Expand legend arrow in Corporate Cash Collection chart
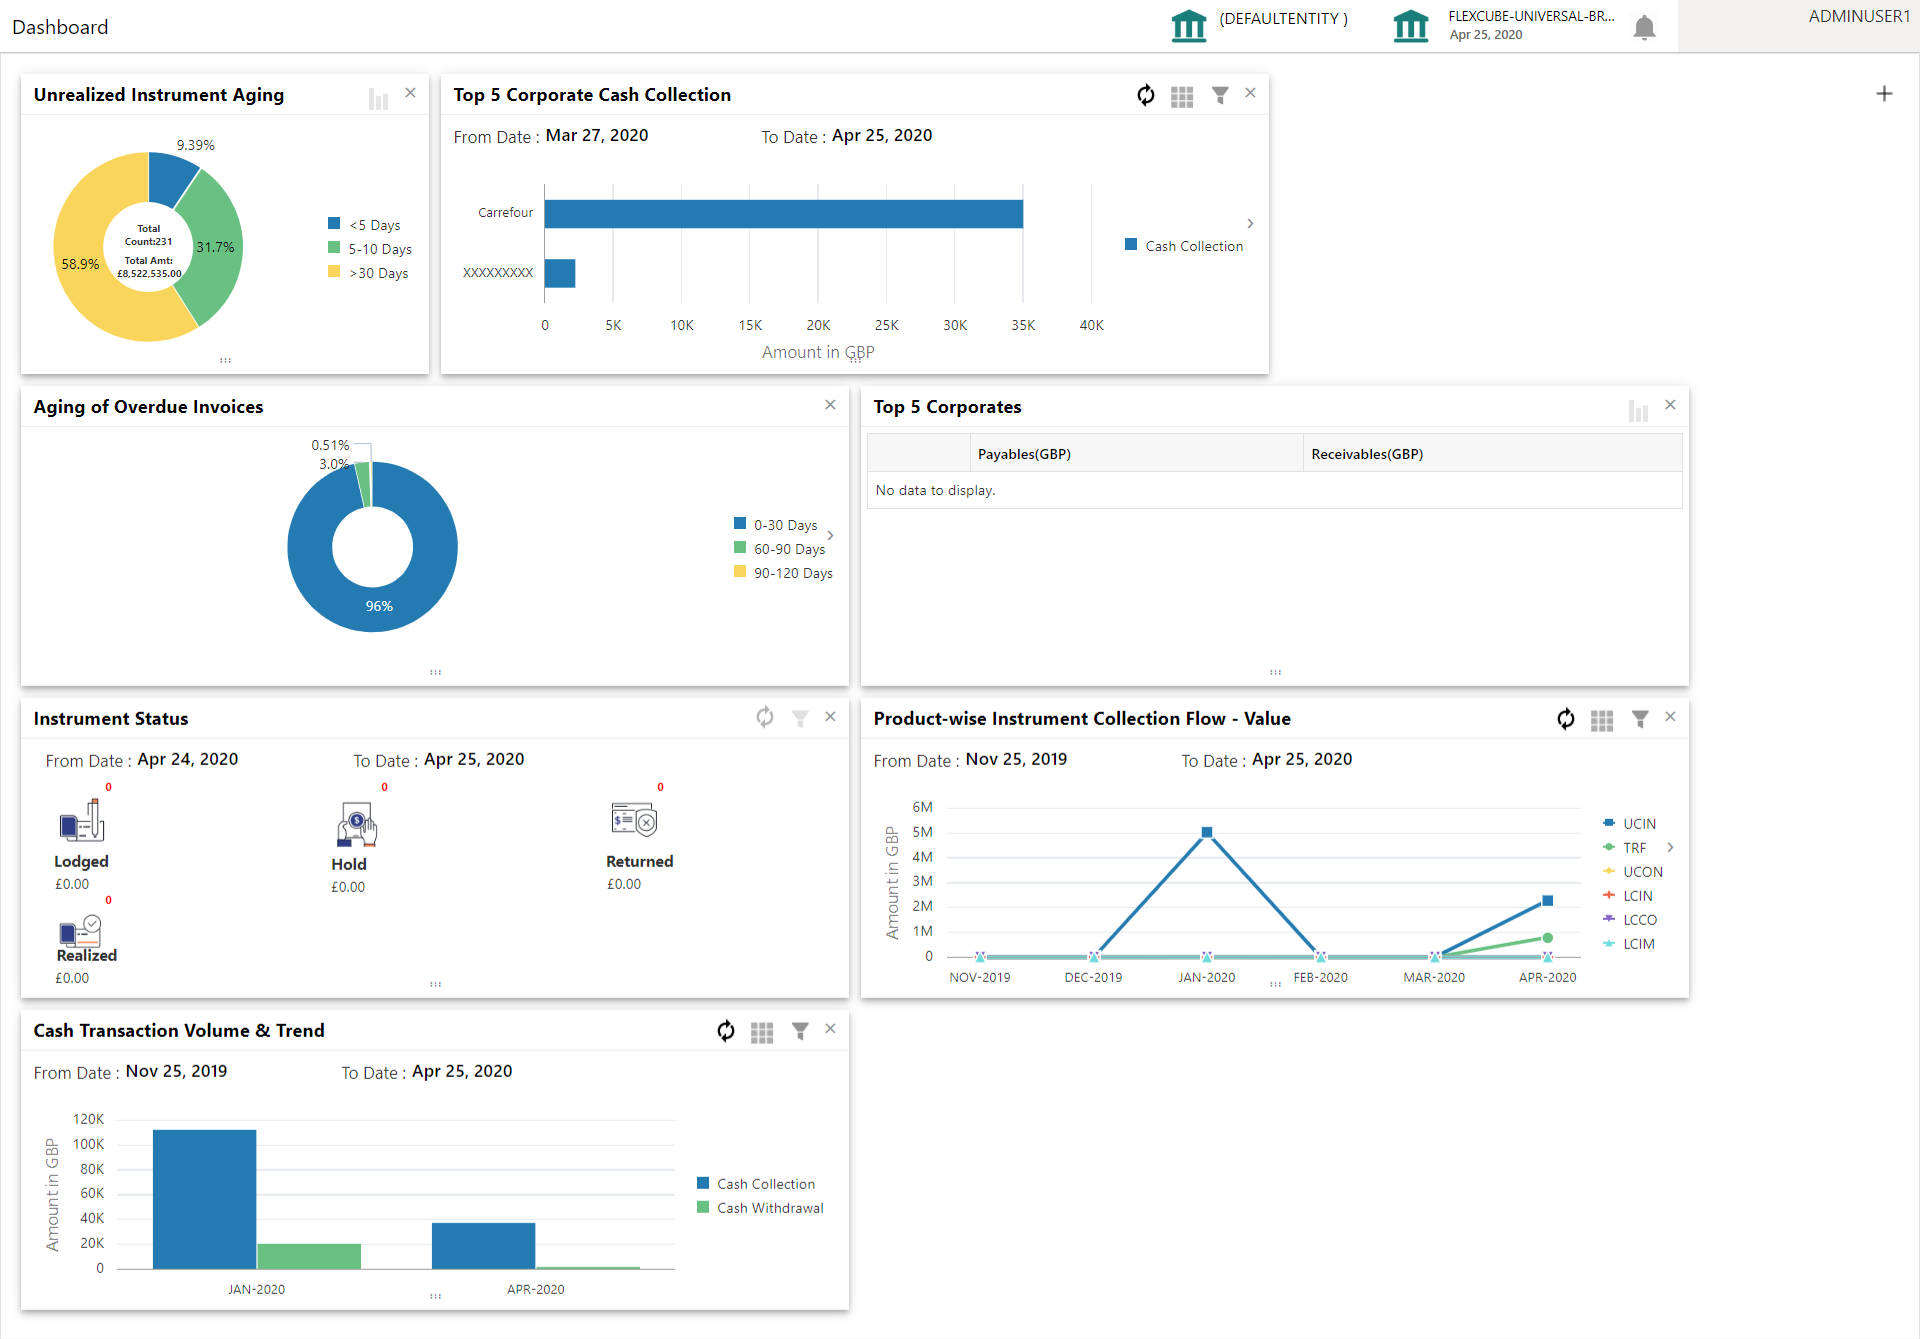The width and height of the screenshot is (1920, 1339). [1250, 223]
